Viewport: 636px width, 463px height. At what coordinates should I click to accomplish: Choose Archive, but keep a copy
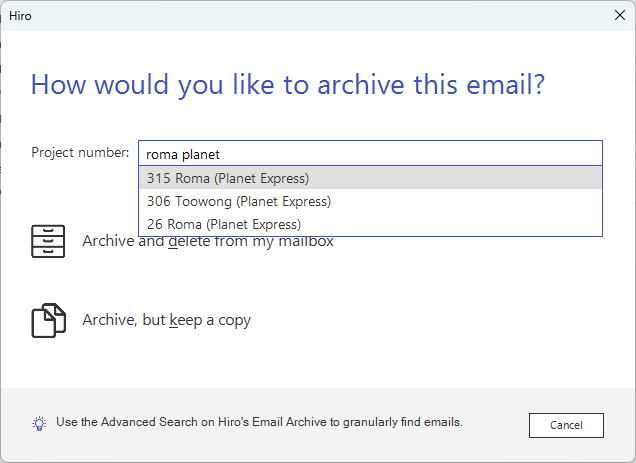point(166,321)
